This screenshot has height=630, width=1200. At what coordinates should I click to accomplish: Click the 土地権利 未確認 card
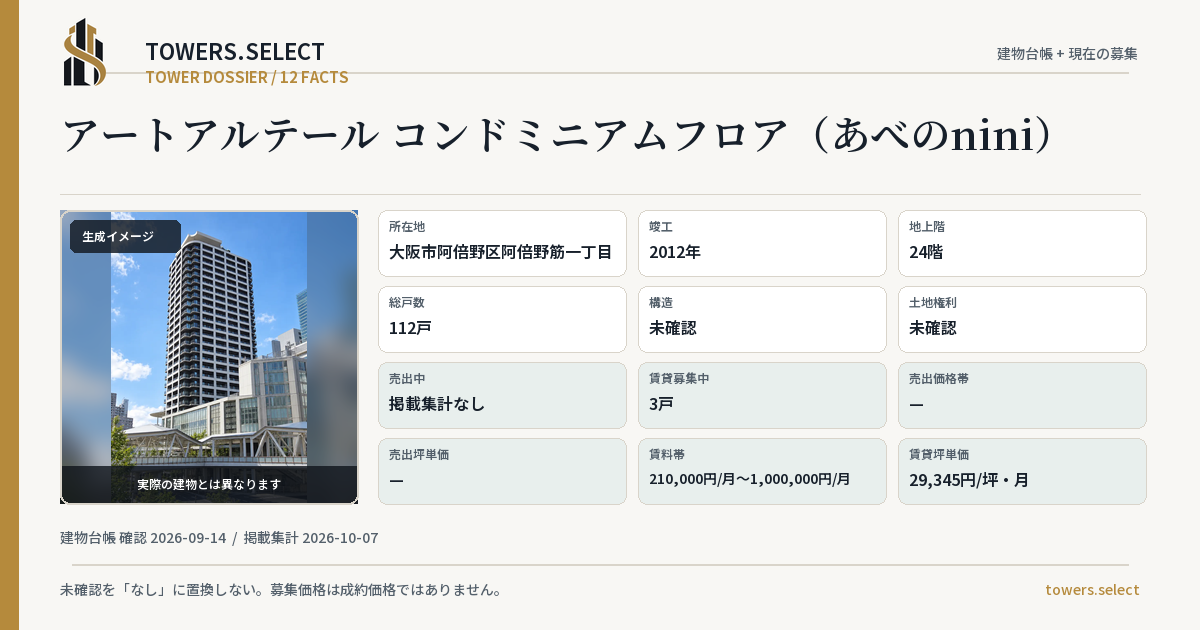(1022, 319)
